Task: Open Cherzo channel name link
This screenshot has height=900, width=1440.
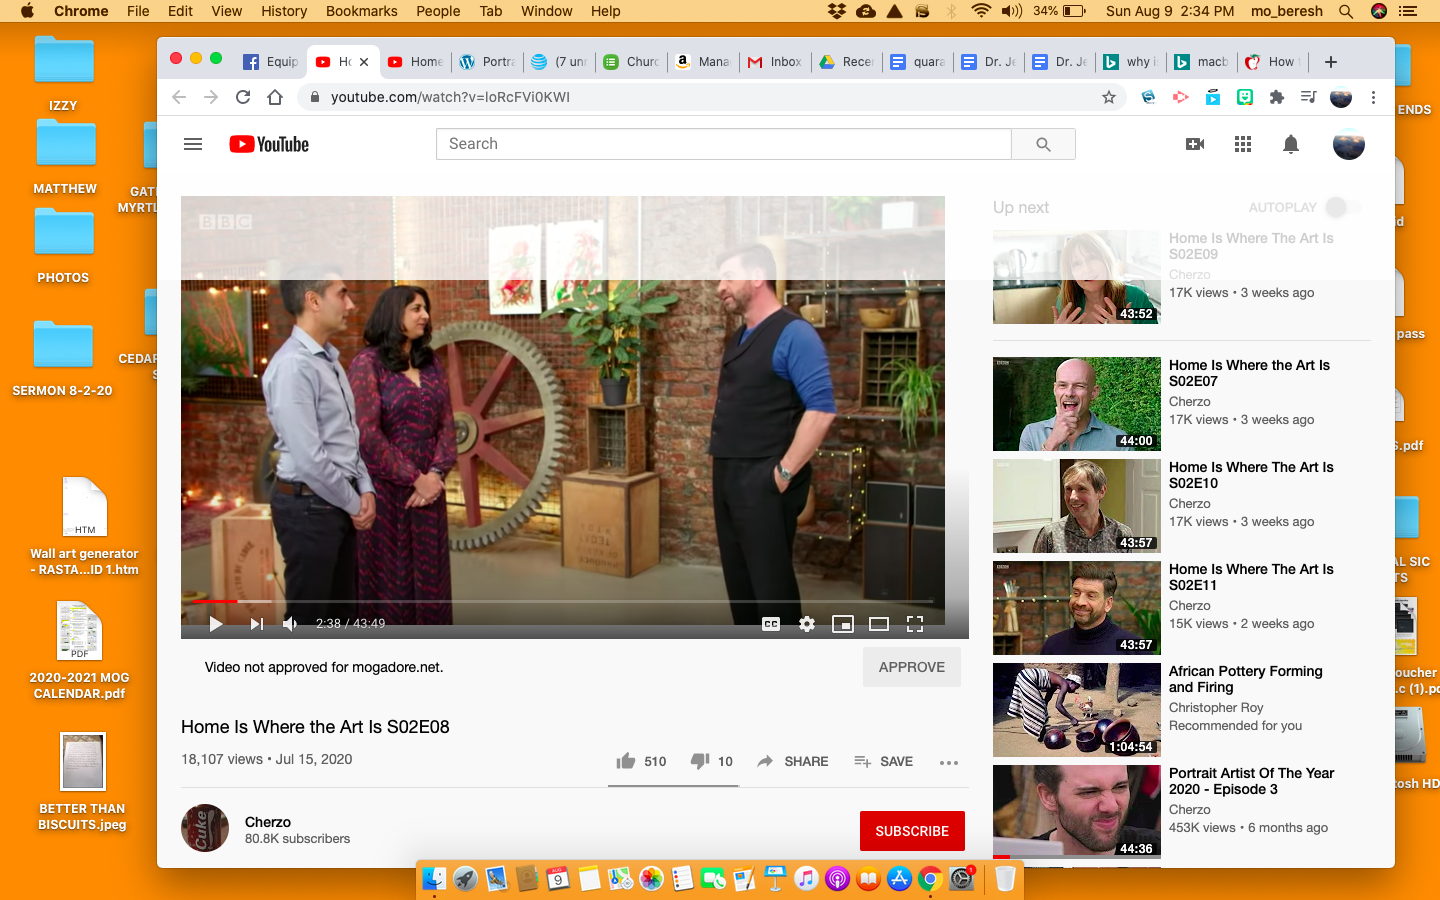Action: 268,822
